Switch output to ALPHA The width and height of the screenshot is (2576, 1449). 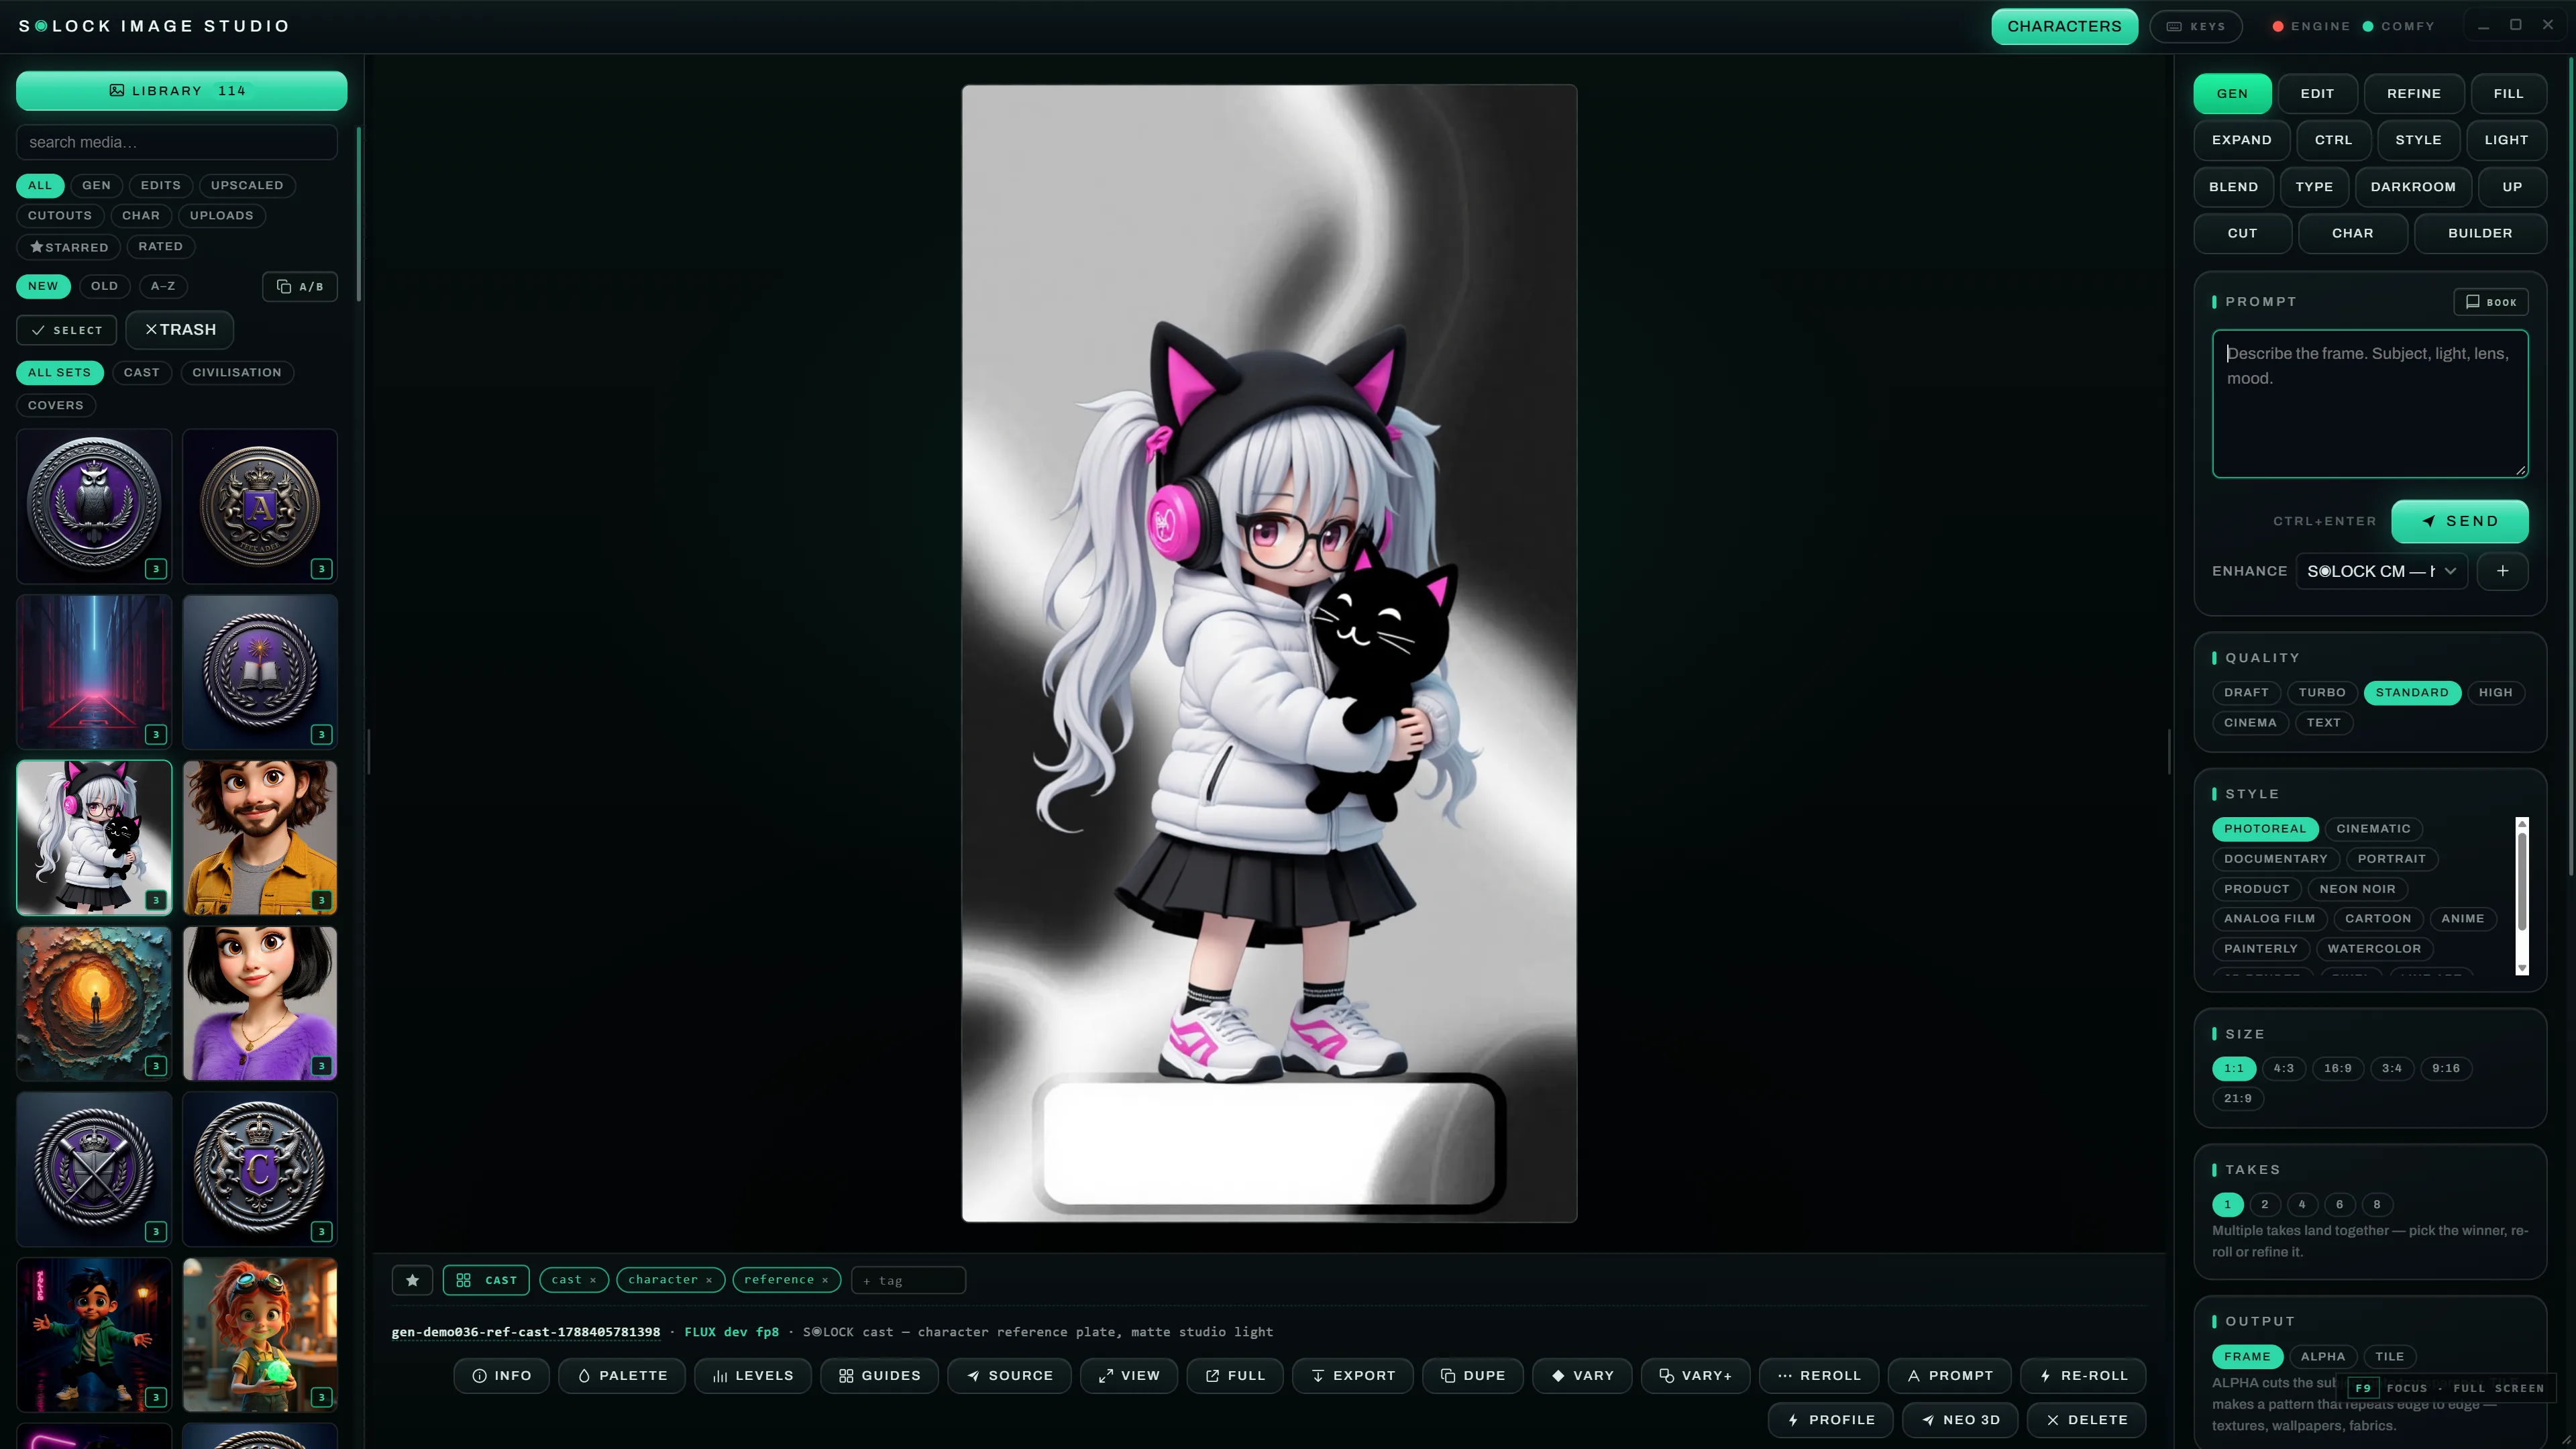point(2322,1357)
